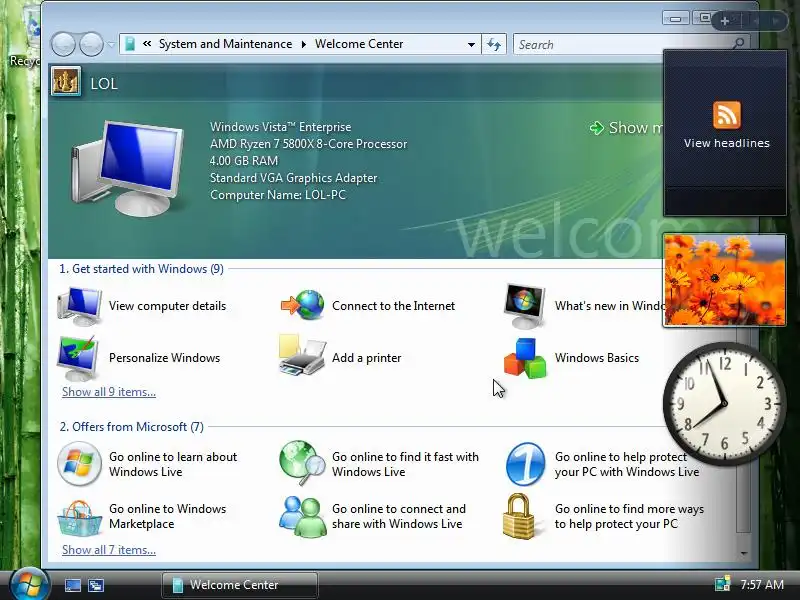Open the What's new in Windows monitor icon

point(524,307)
